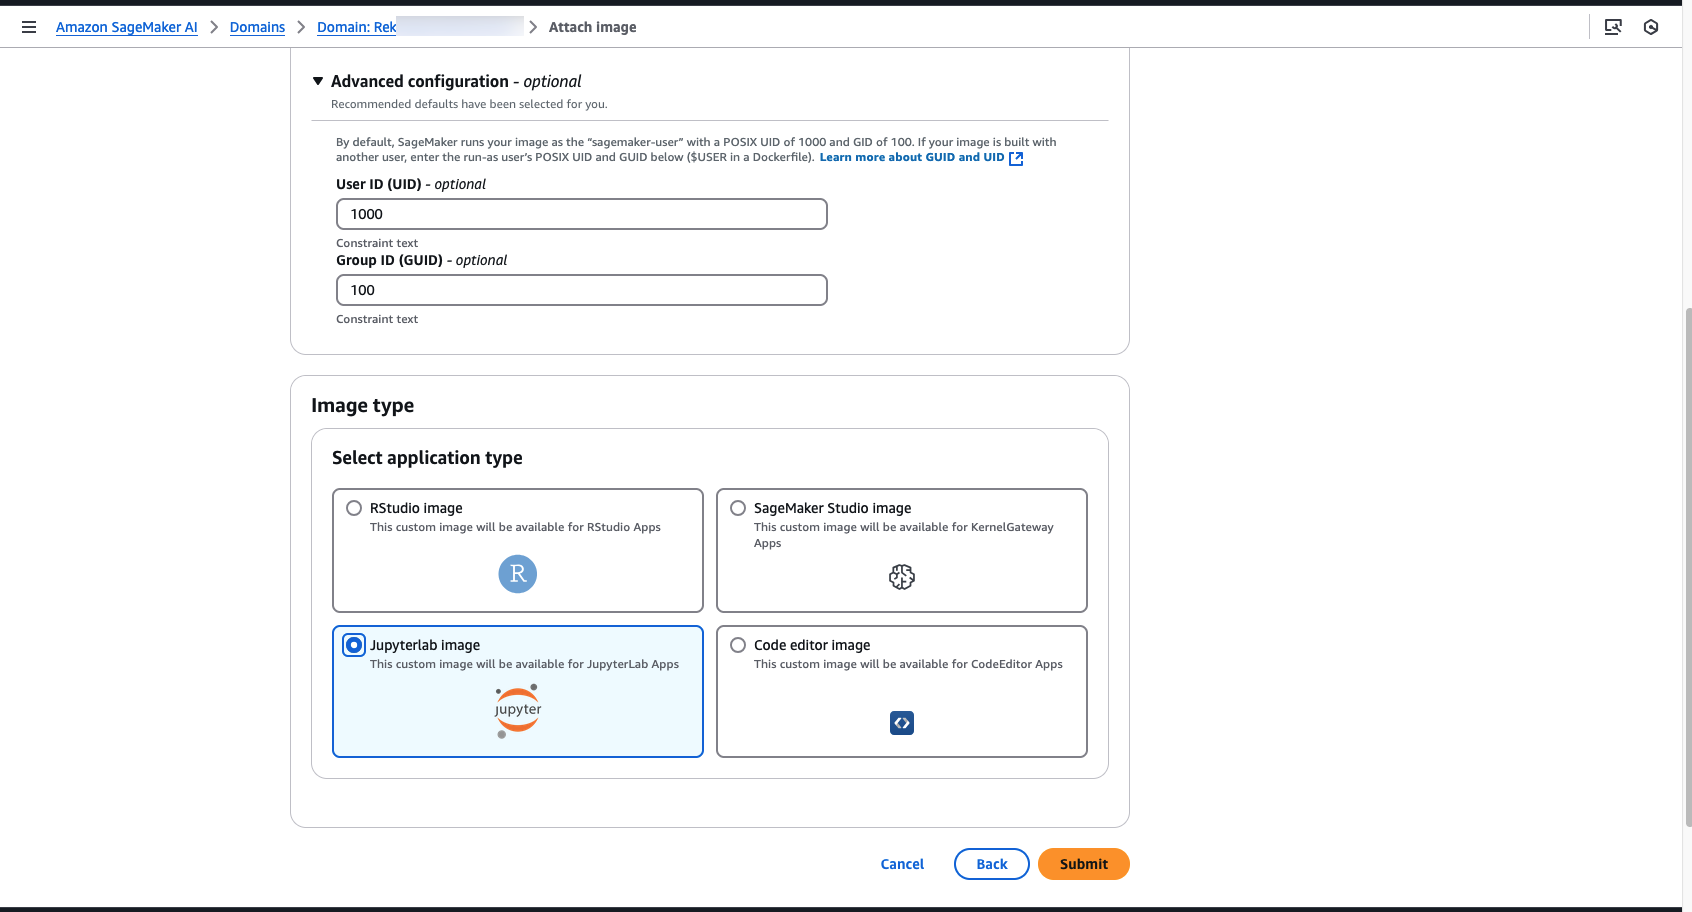Submit the attach image form
The height and width of the screenshot is (912, 1692).
(x=1084, y=864)
